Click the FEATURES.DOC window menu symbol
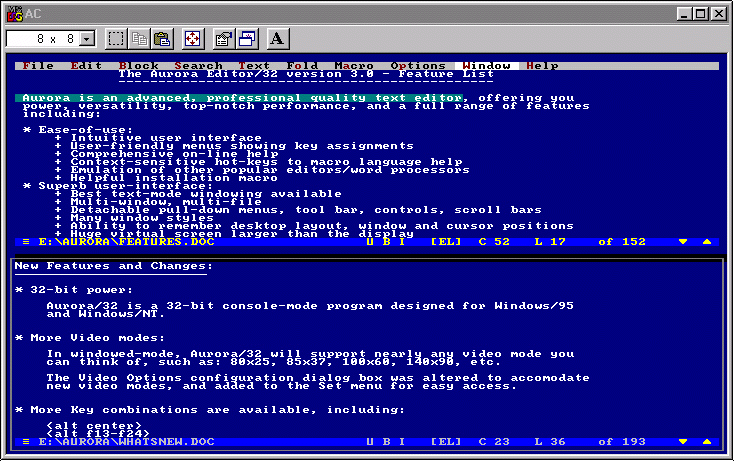Screen dimensions: 734x461 [x=26, y=242]
